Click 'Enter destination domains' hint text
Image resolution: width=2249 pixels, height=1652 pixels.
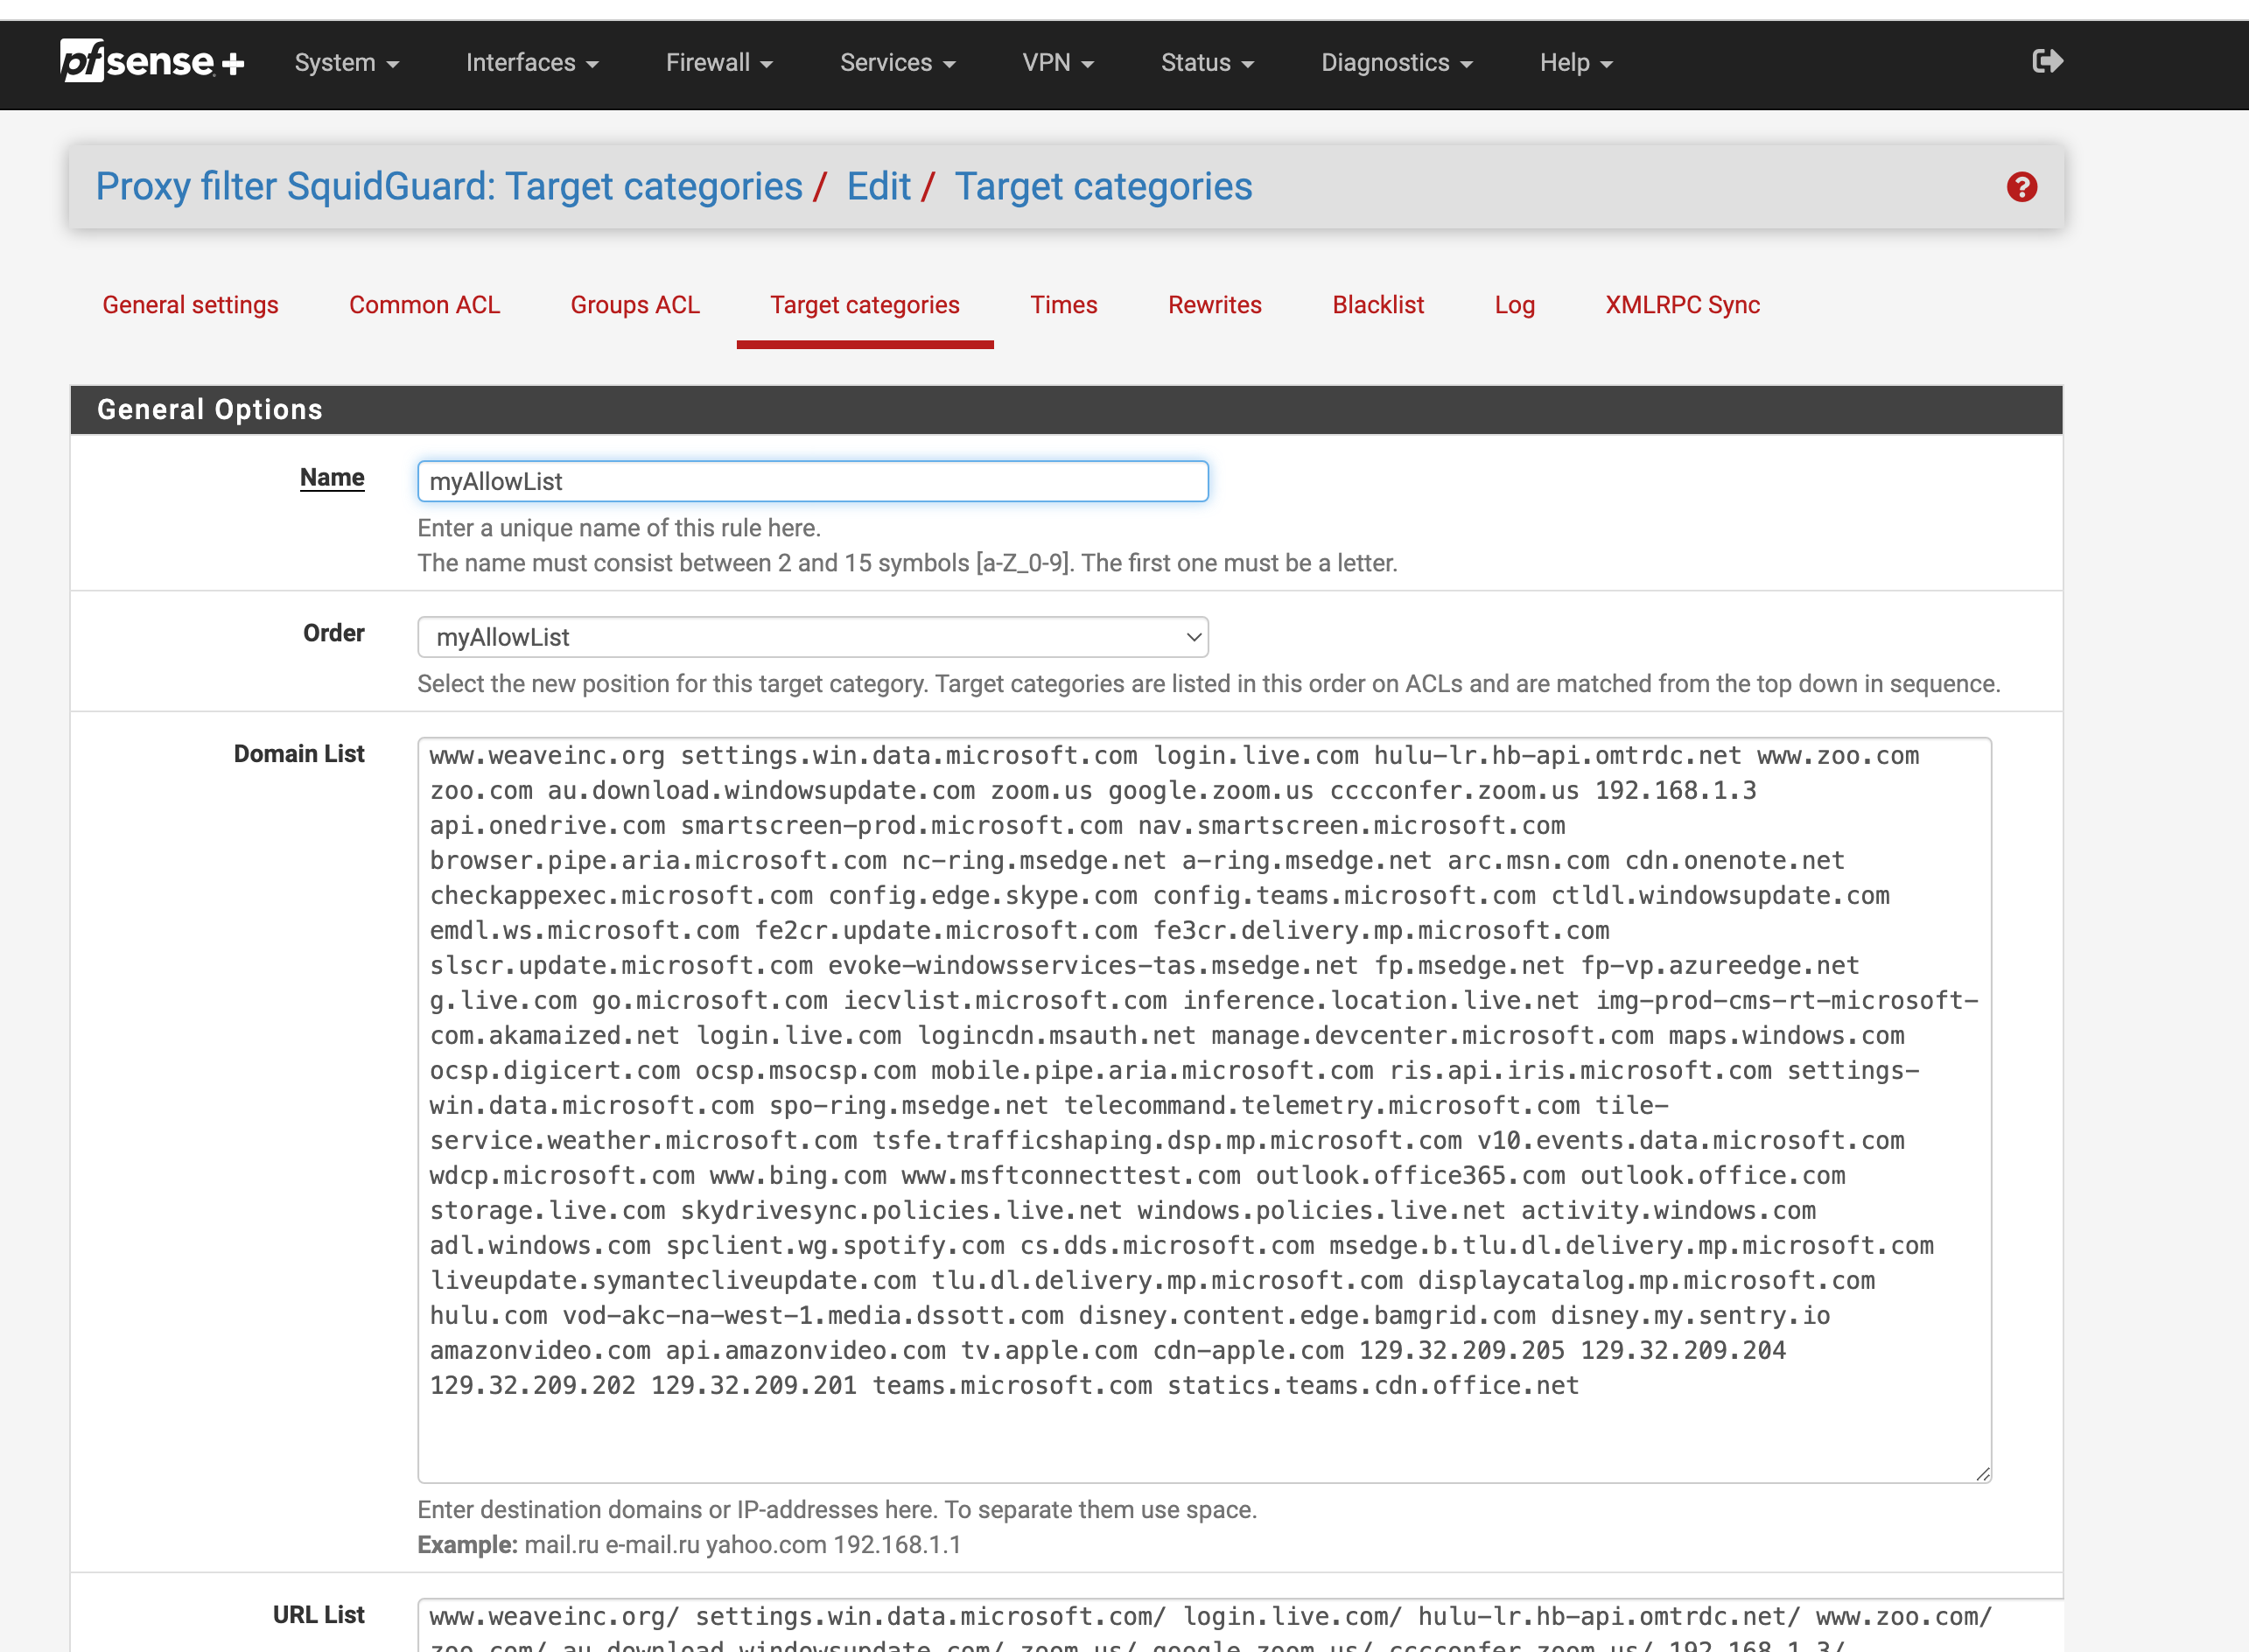[x=837, y=1510]
